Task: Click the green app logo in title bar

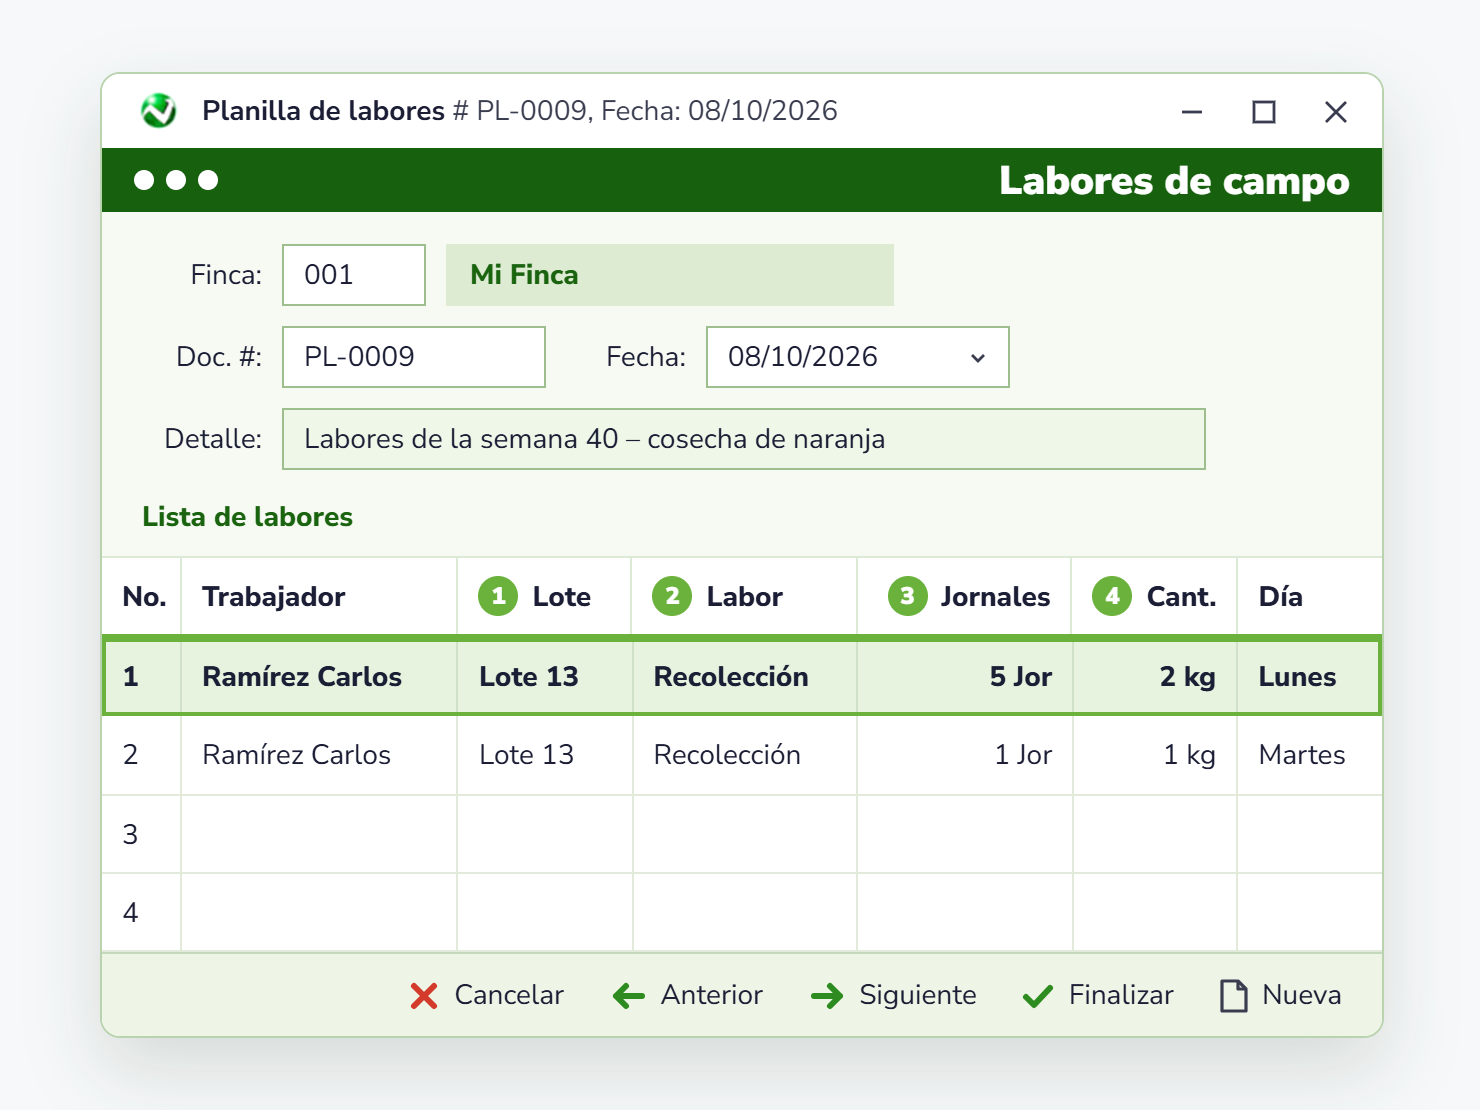Action: (158, 111)
